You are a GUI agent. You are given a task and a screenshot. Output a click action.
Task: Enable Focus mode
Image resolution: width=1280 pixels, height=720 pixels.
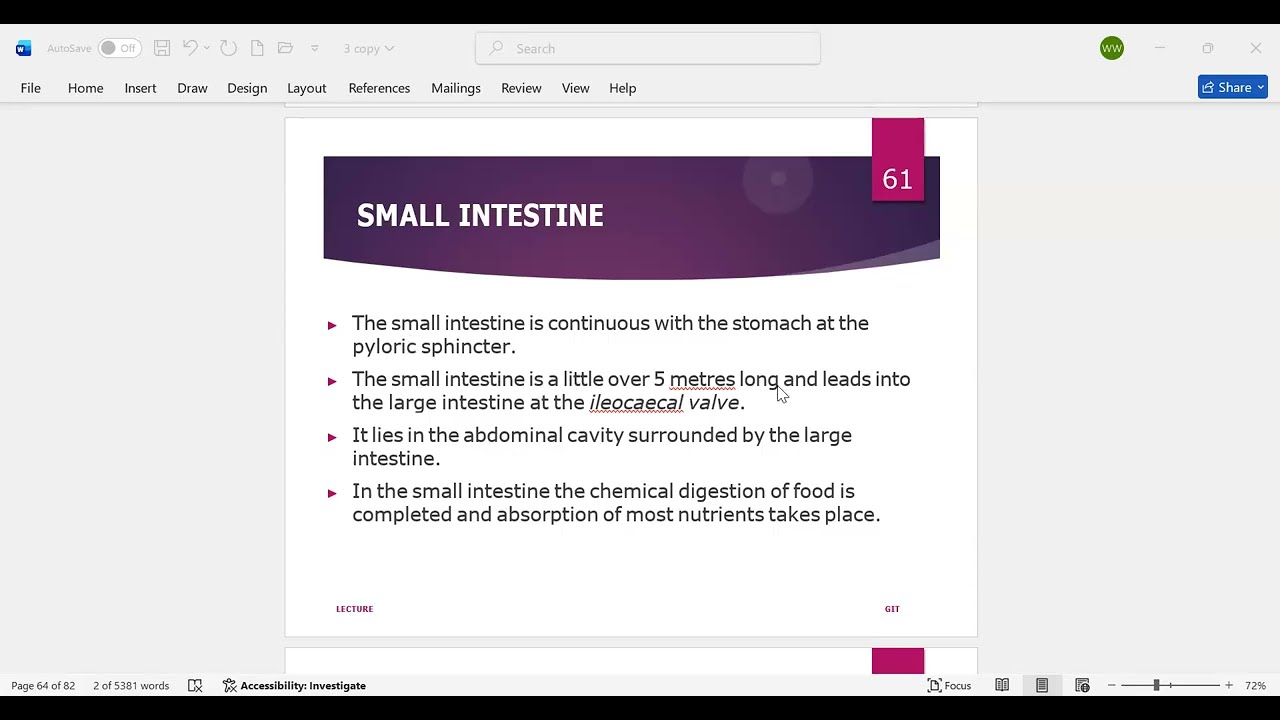point(949,686)
